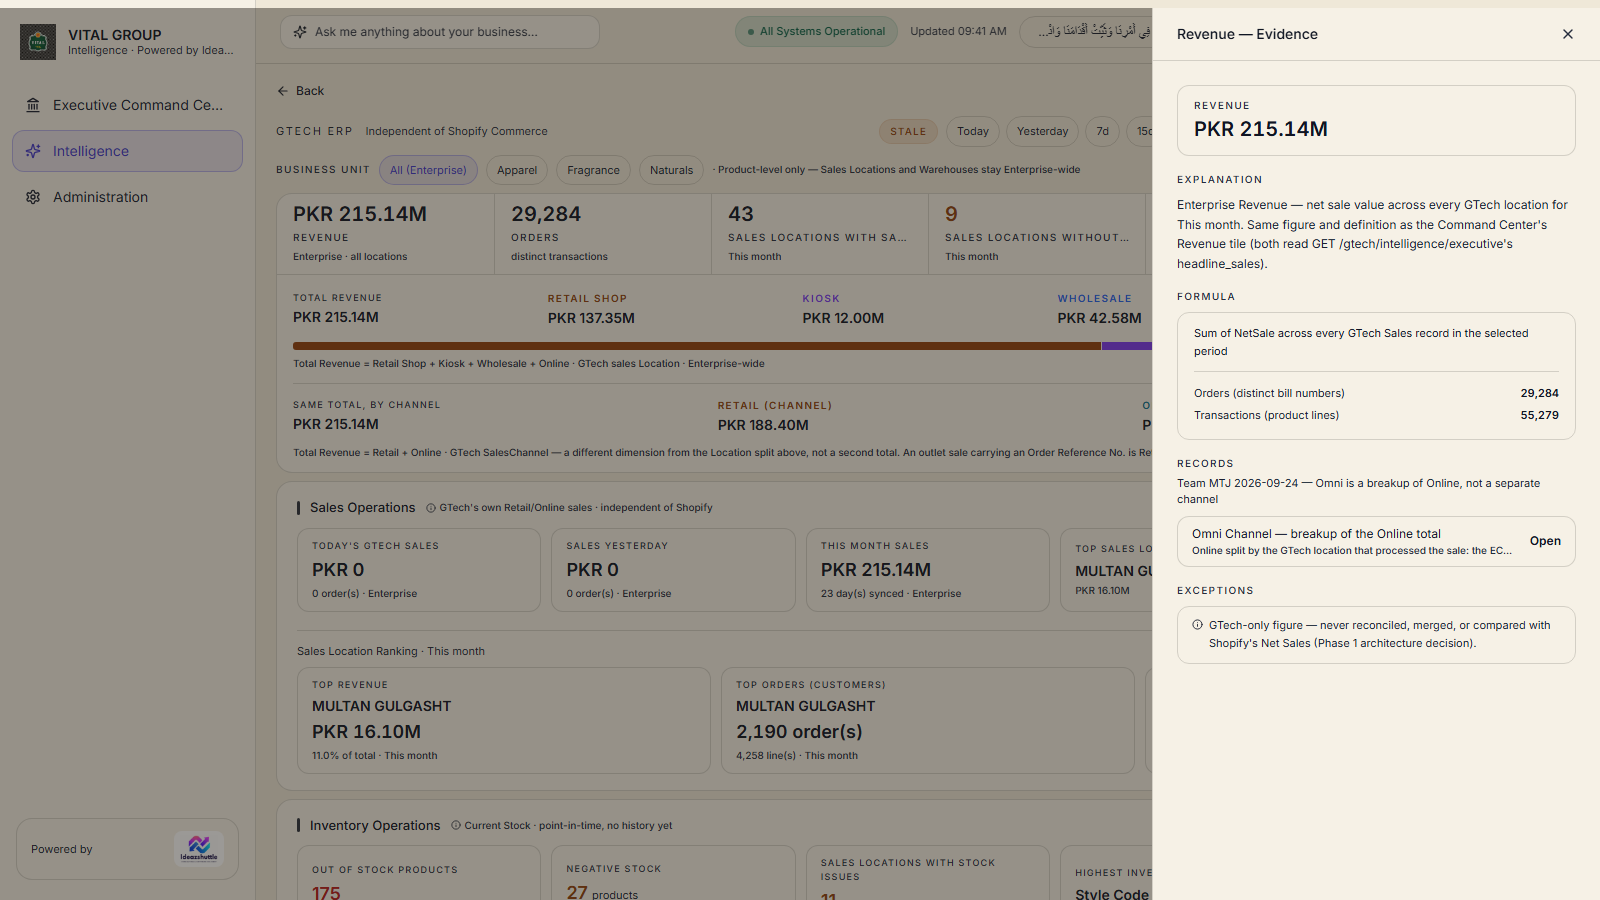Open the Intelligence section
Screen dimensions: 1600x900
tap(127, 151)
